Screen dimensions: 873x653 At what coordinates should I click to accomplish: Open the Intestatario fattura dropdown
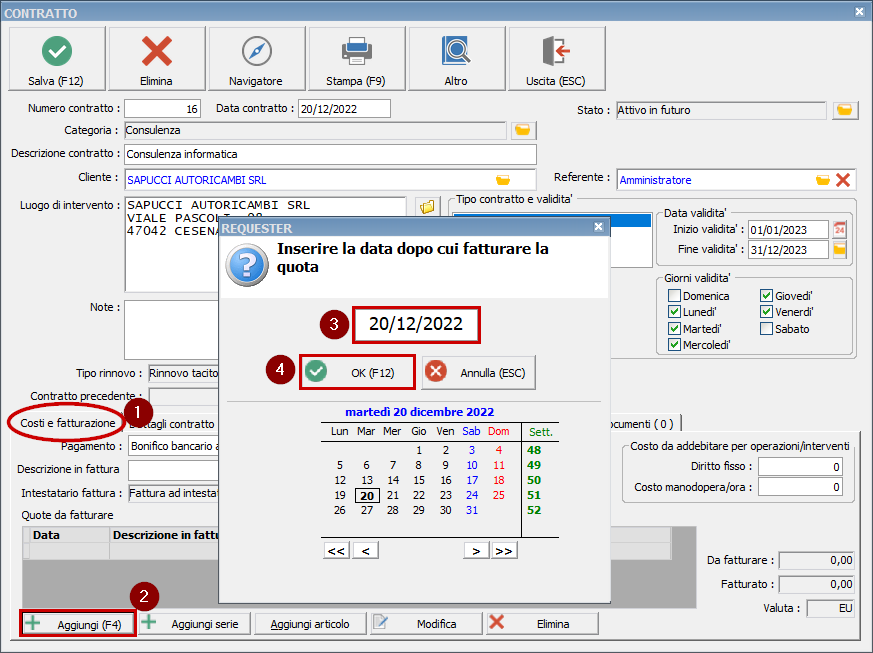pos(174,493)
